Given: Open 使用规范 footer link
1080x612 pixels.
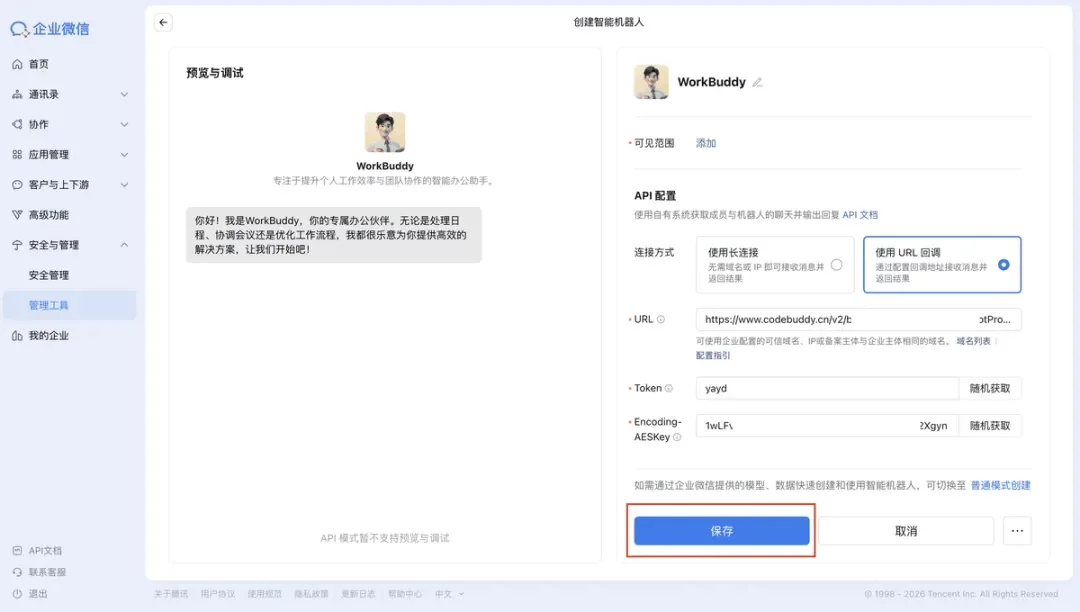Looking at the screenshot, I should click(264, 593).
